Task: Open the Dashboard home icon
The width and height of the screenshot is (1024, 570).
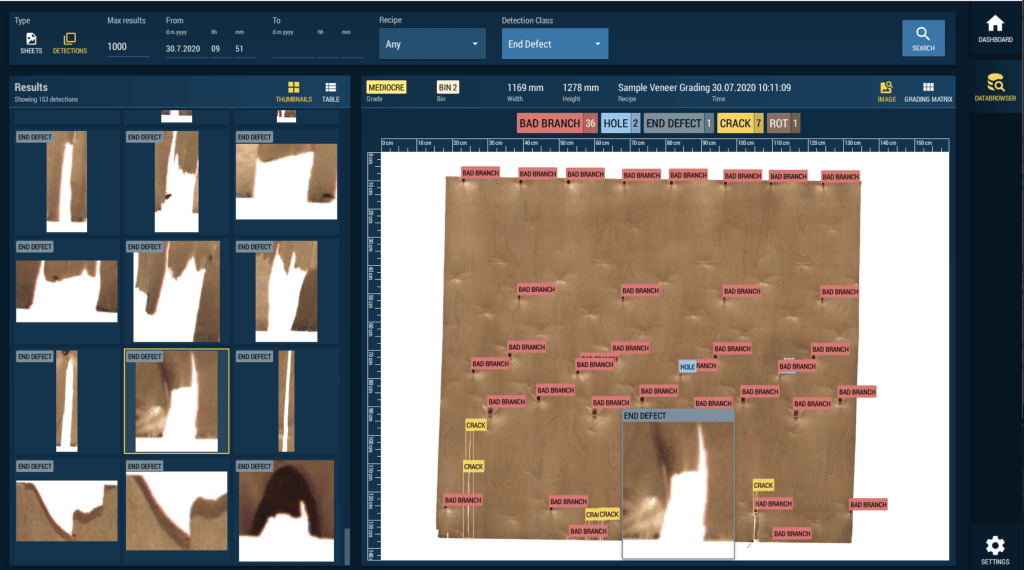Action: (x=995, y=28)
